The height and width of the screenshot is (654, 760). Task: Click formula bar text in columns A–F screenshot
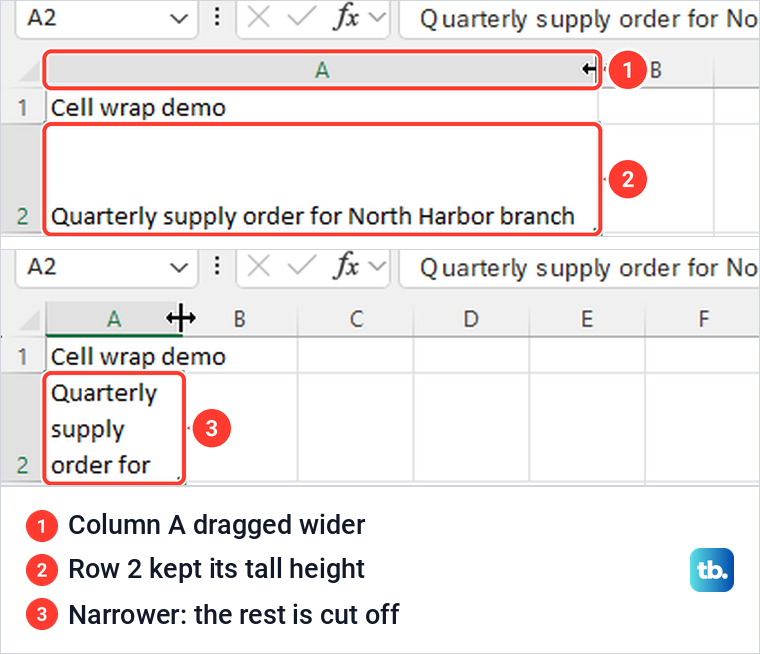pos(588,268)
